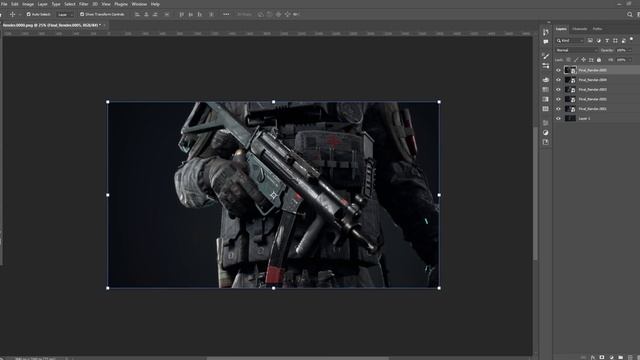Click align left edges icon
640x360 pixels.
pos(138,14)
